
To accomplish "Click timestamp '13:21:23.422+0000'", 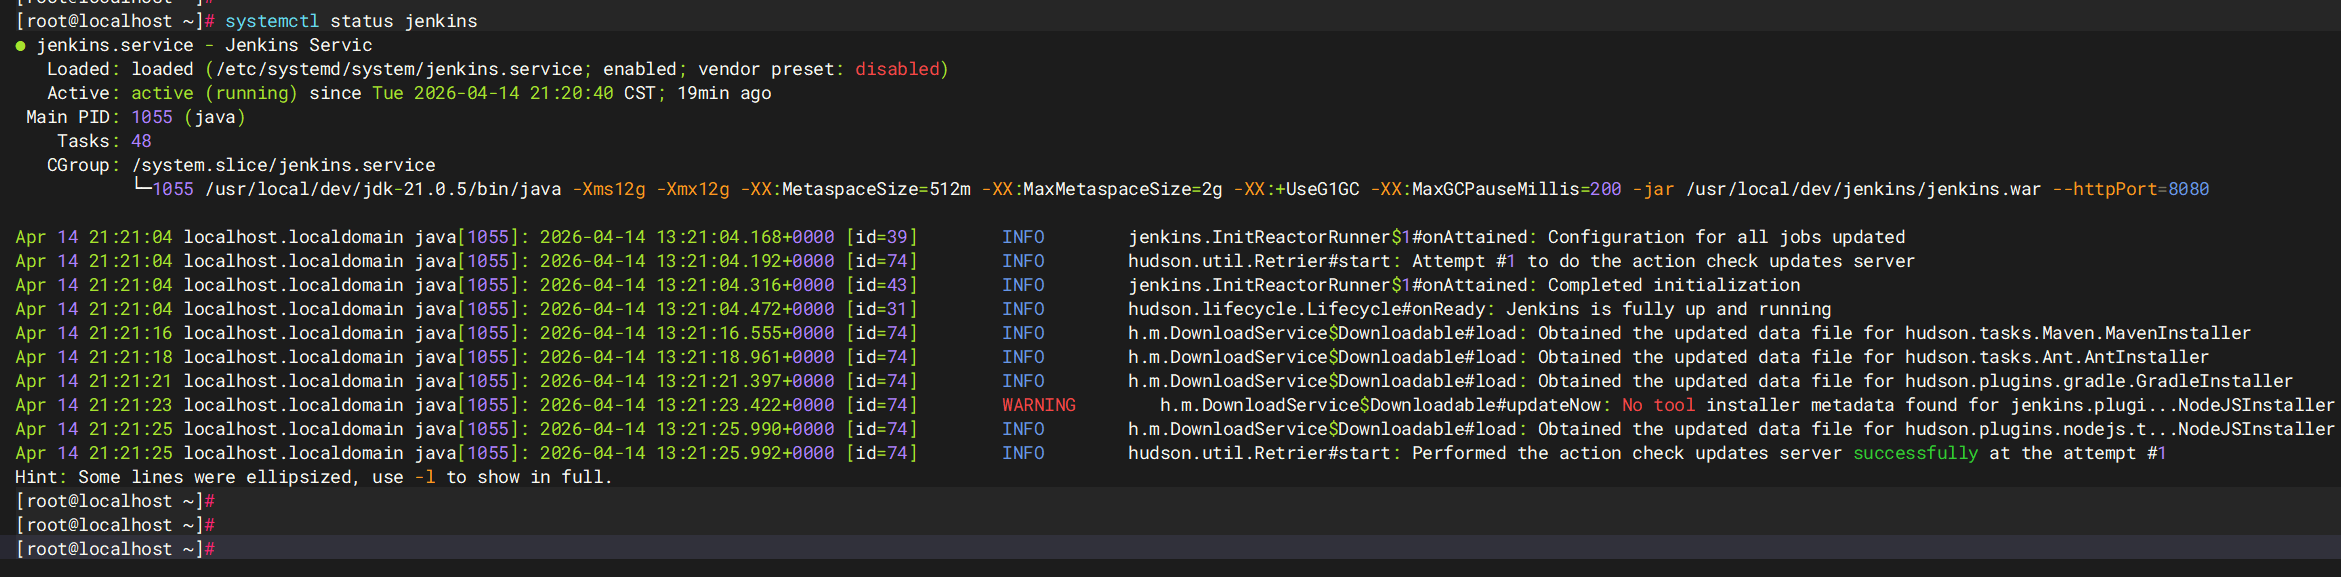I will tap(745, 405).
